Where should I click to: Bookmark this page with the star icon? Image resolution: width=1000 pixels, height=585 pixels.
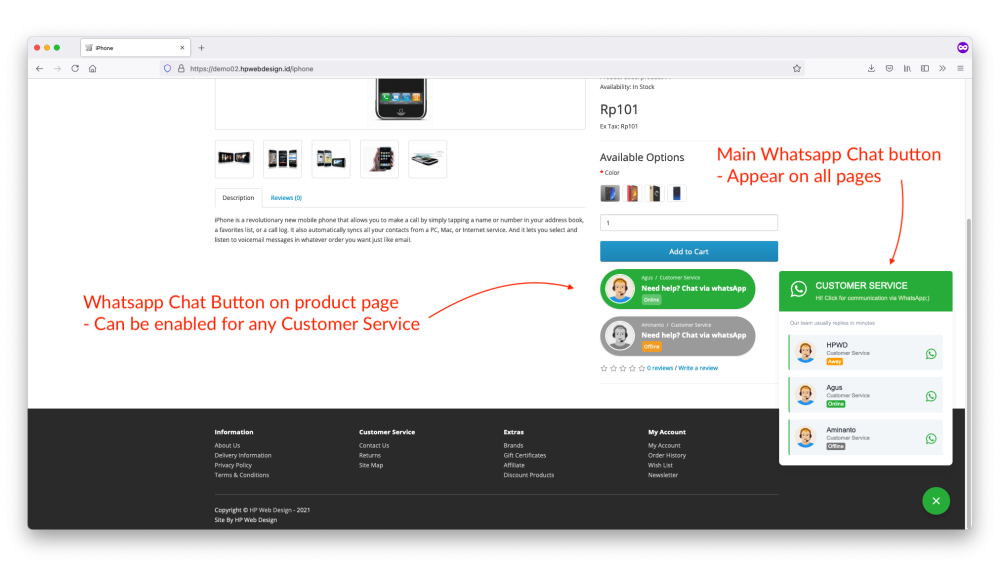[x=797, y=69]
